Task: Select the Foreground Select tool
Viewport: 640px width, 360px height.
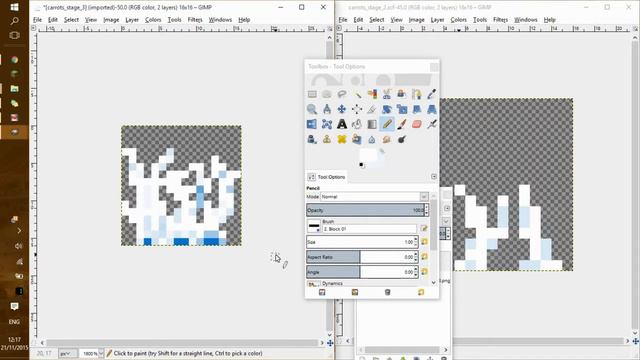Action: (402, 94)
